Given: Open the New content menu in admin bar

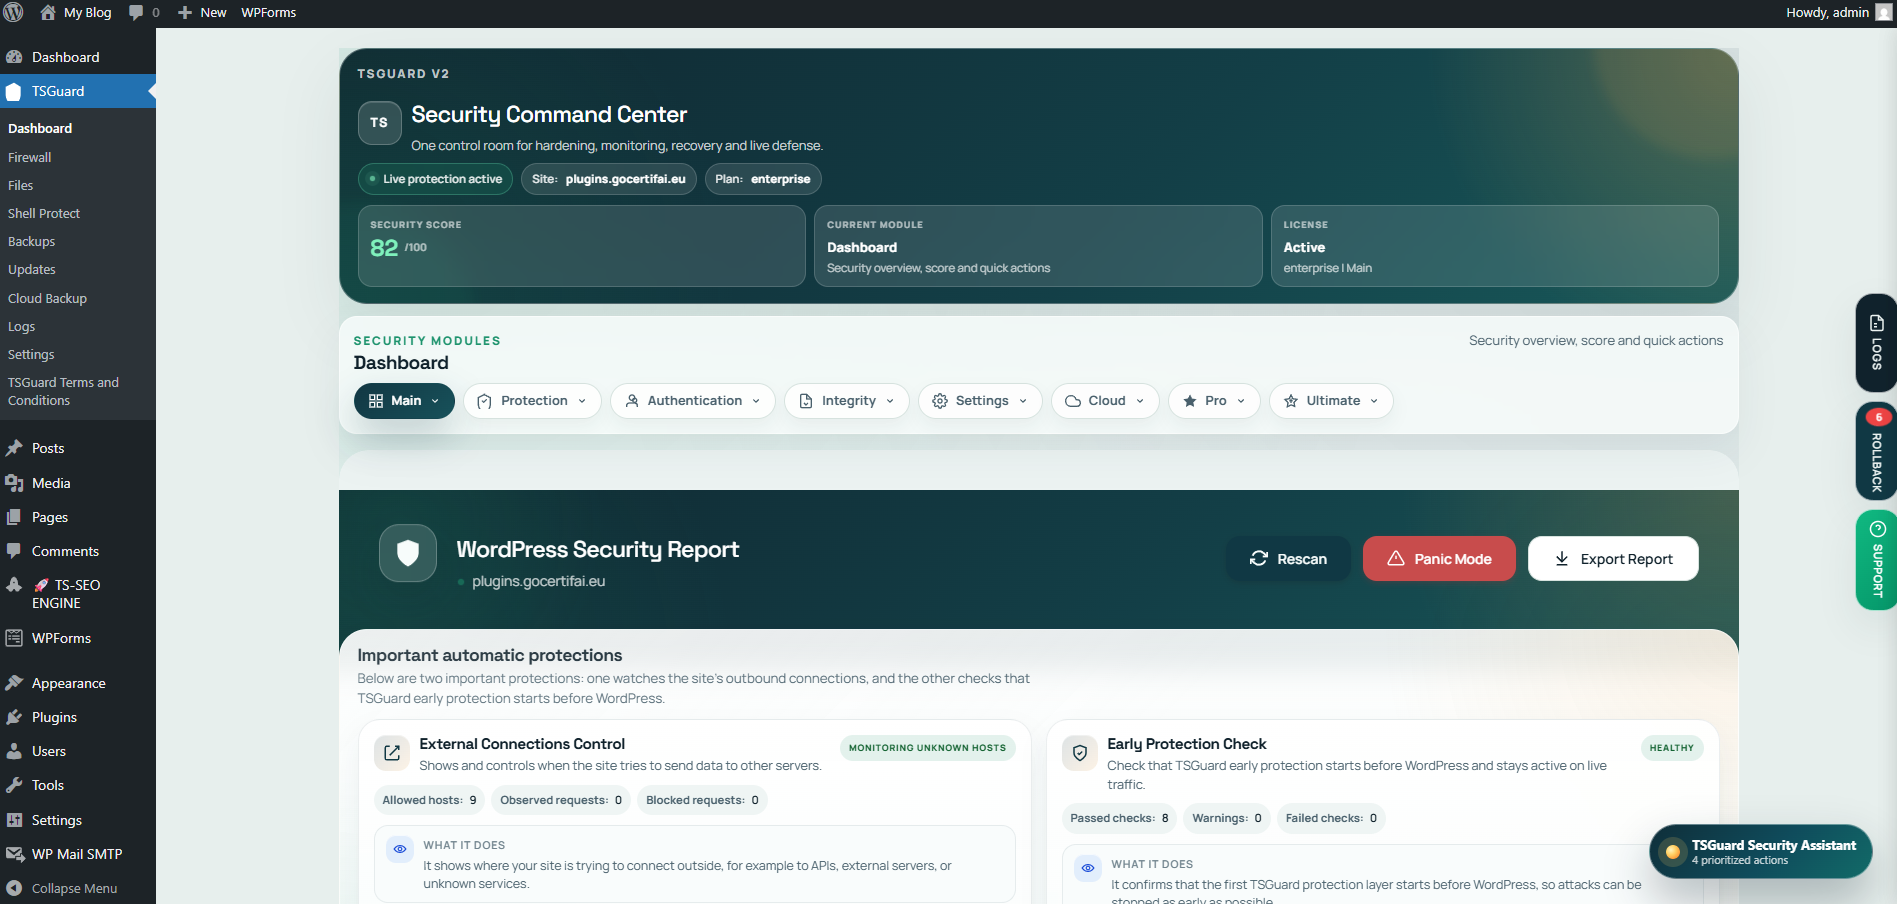Looking at the screenshot, I should pyautogui.click(x=202, y=12).
